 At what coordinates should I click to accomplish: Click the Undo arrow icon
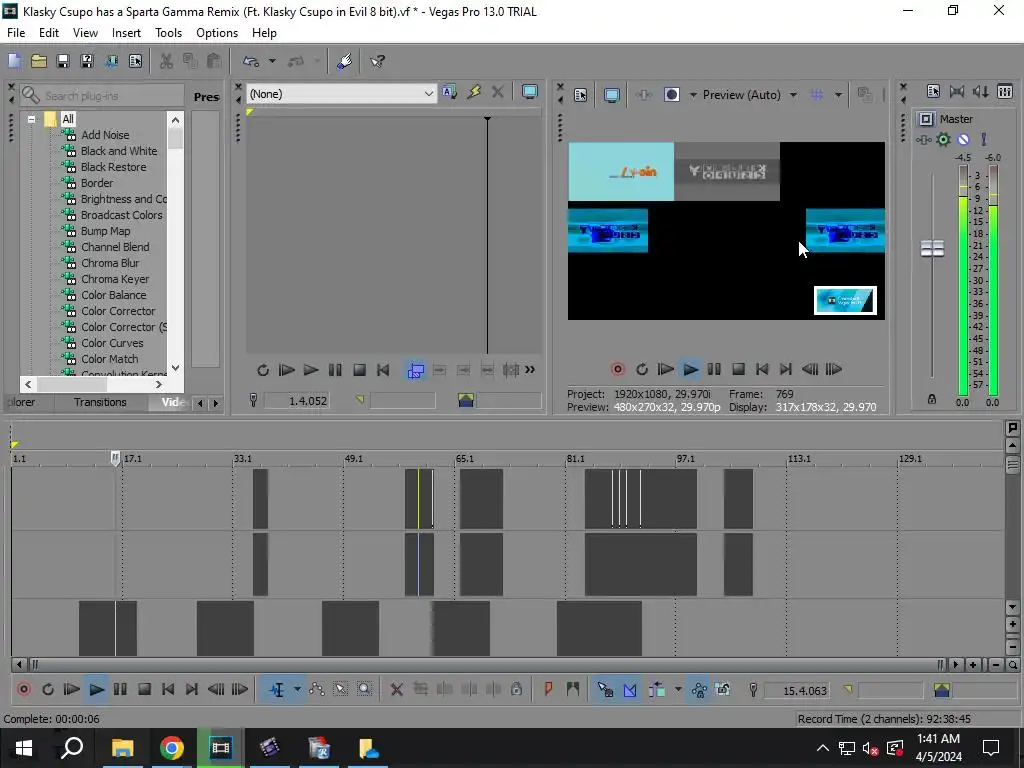pos(251,61)
